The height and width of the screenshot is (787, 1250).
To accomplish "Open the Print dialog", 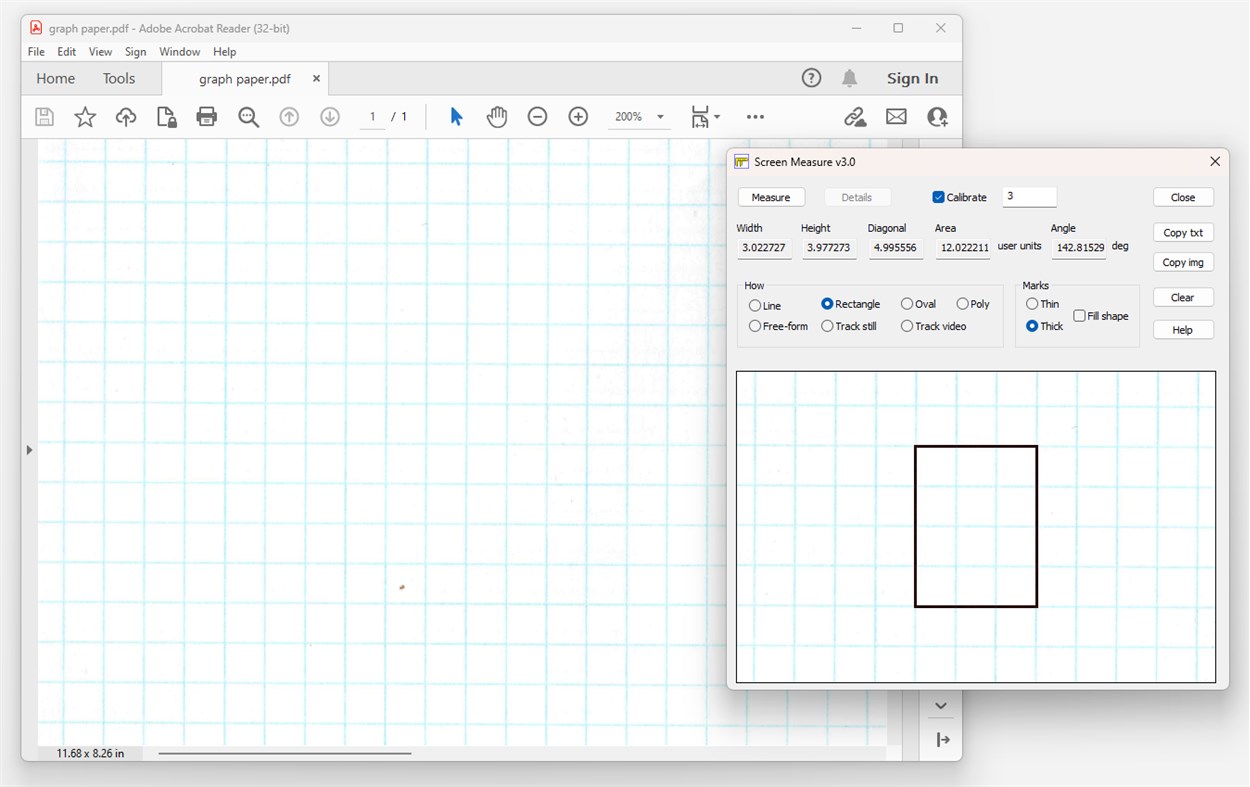I will click(x=206, y=116).
